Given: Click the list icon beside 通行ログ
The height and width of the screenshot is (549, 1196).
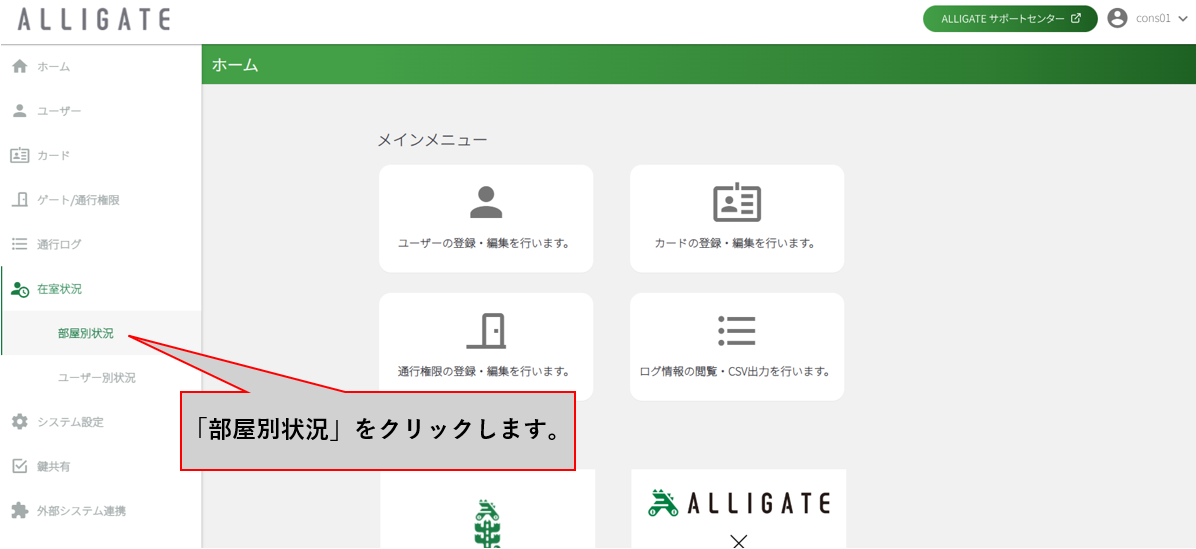Looking at the screenshot, I should [20, 244].
